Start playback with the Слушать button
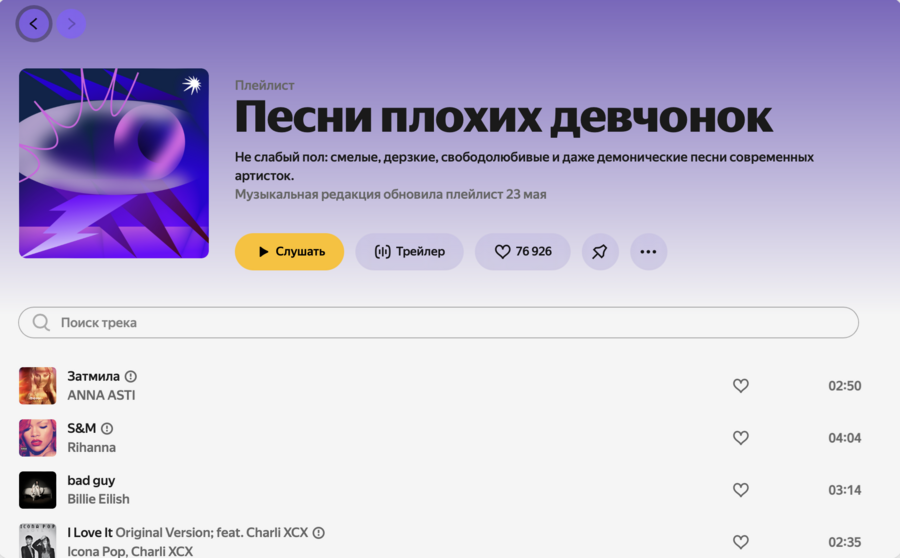The height and width of the screenshot is (558, 900). (x=289, y=251)
